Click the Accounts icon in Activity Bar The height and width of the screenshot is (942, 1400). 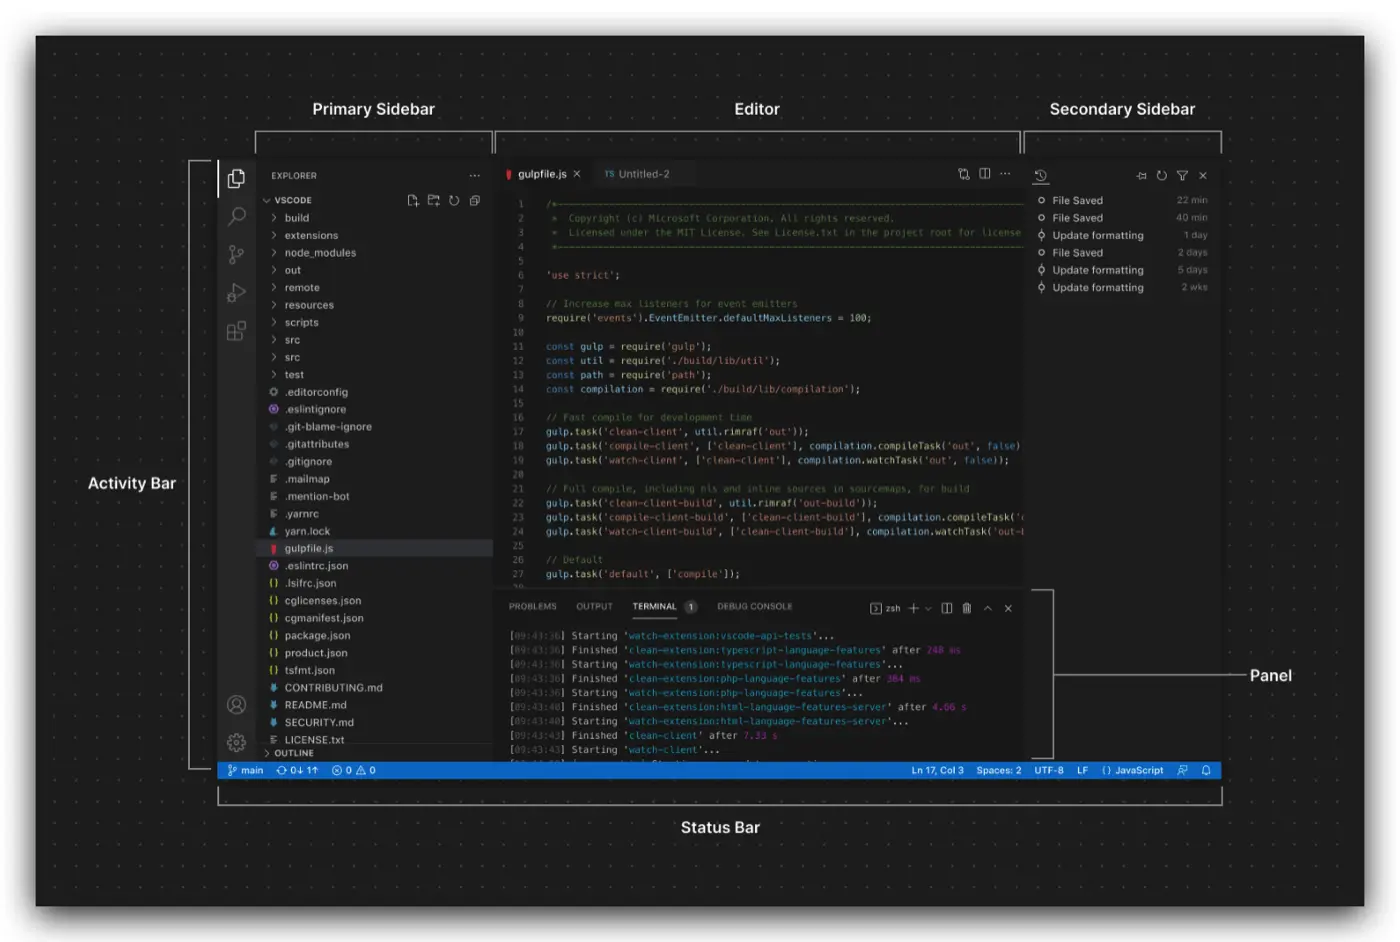pos(237,705)
